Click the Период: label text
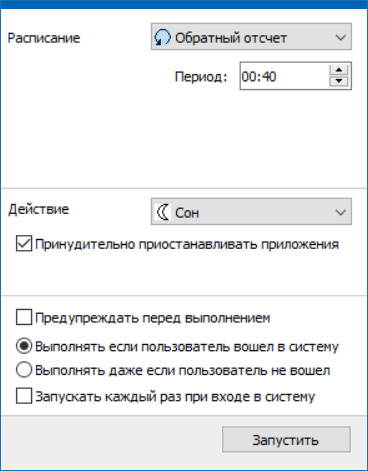The image size is (368, 471). point(201,77)
